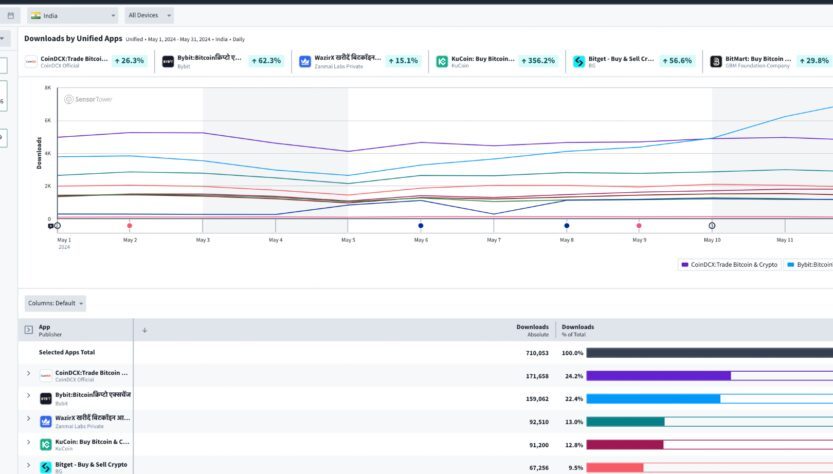Viewport: 833px width, 474px height.
Task: Click the WazirX app icon in summary strip
Action: 305,62
